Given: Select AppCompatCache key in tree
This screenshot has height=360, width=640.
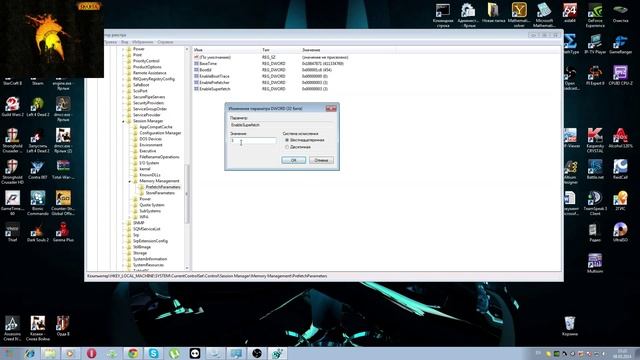Looking at the screenshot, I should click(x=156, y=127).
